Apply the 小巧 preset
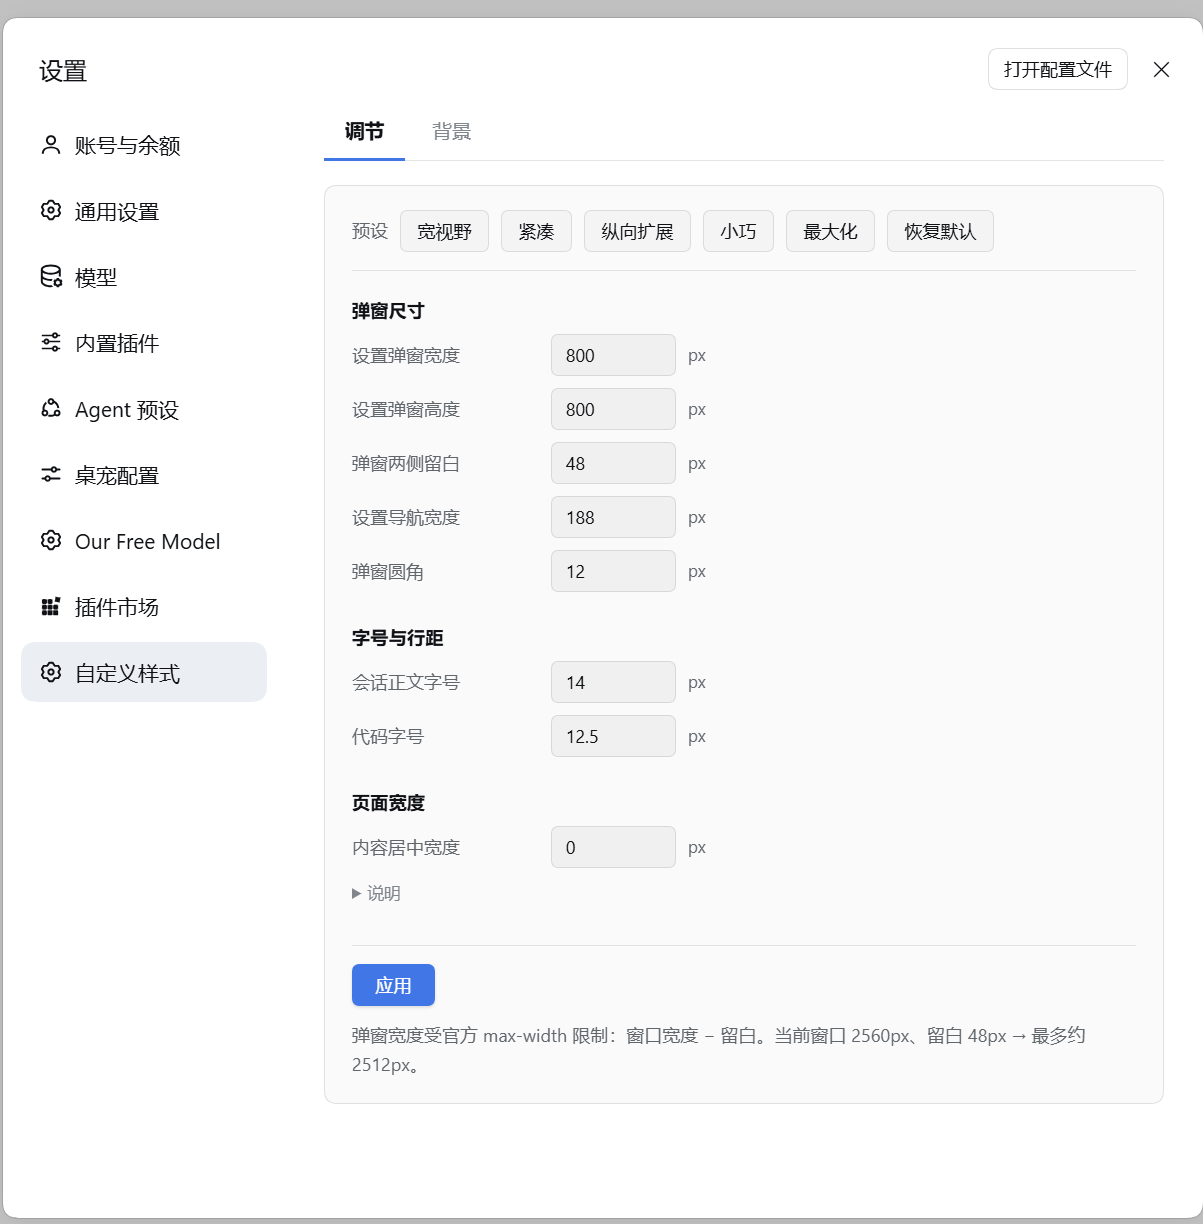Screen dimensions: 1203x1224 pos(738,231)
